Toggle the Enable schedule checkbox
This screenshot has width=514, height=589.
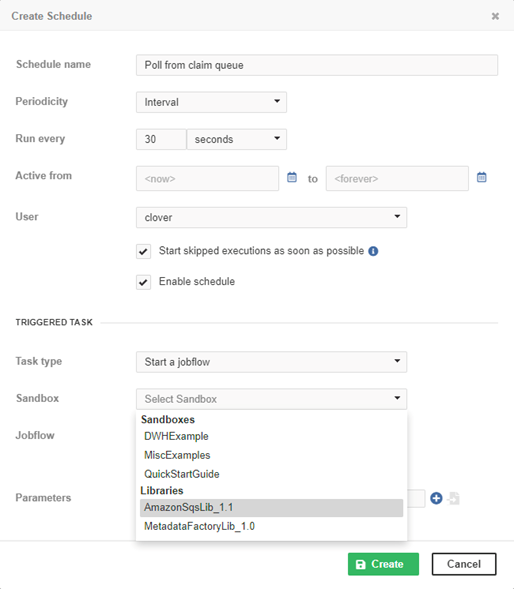coord(144,282)
